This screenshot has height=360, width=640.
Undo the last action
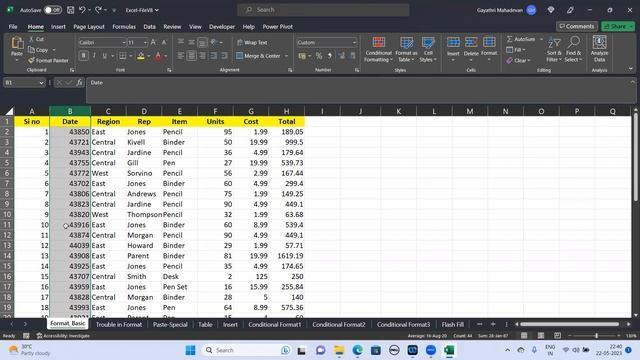click(82, 10)
